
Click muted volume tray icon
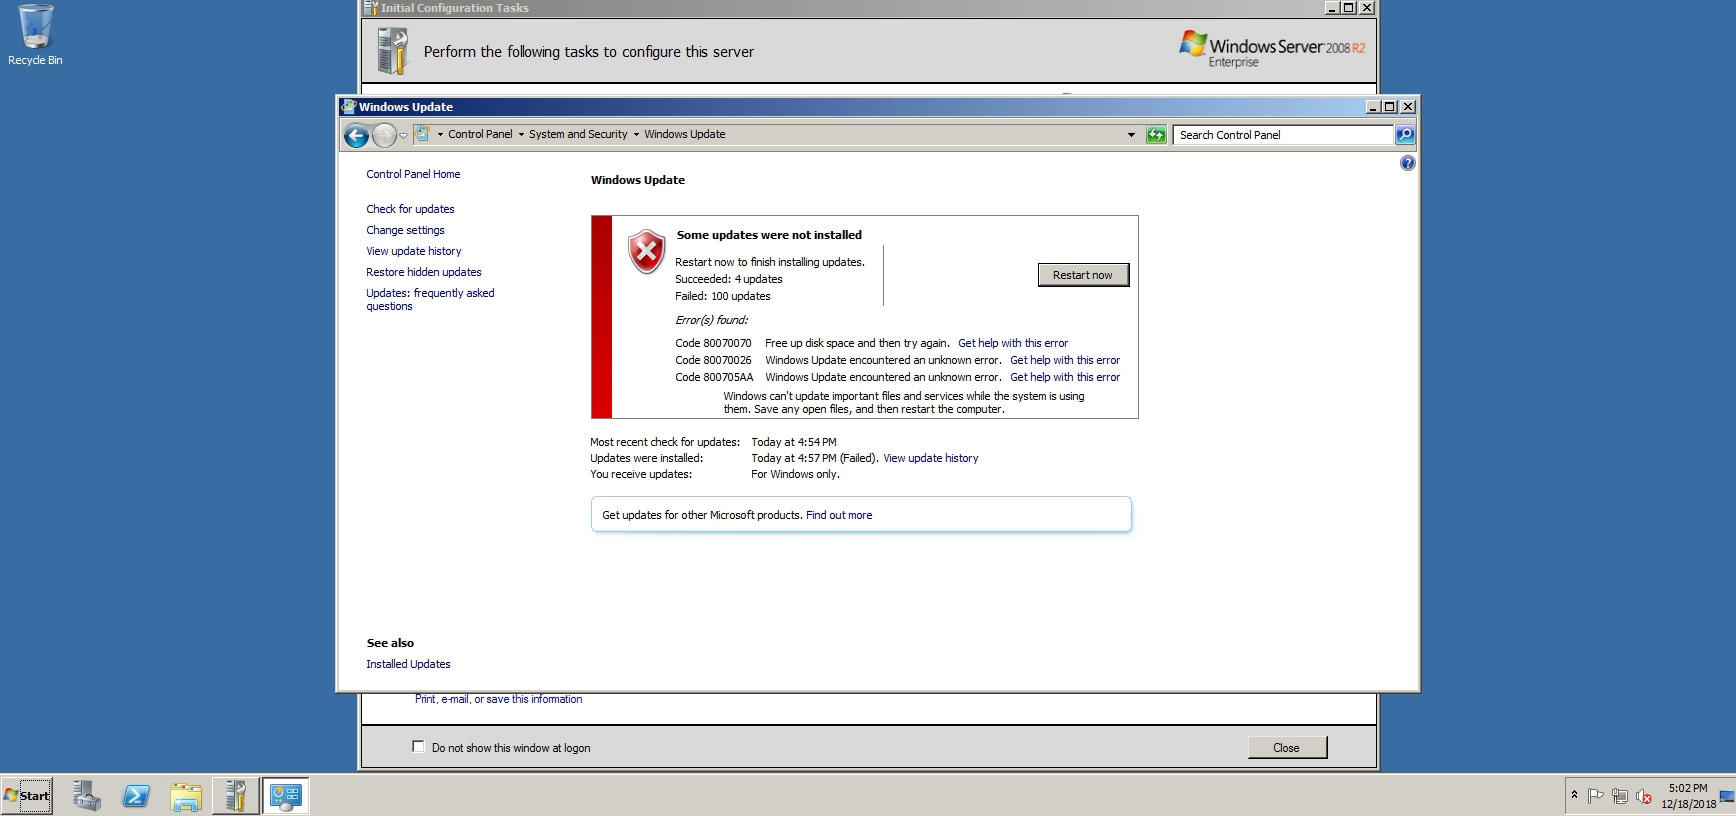(x=1643, y=796)
